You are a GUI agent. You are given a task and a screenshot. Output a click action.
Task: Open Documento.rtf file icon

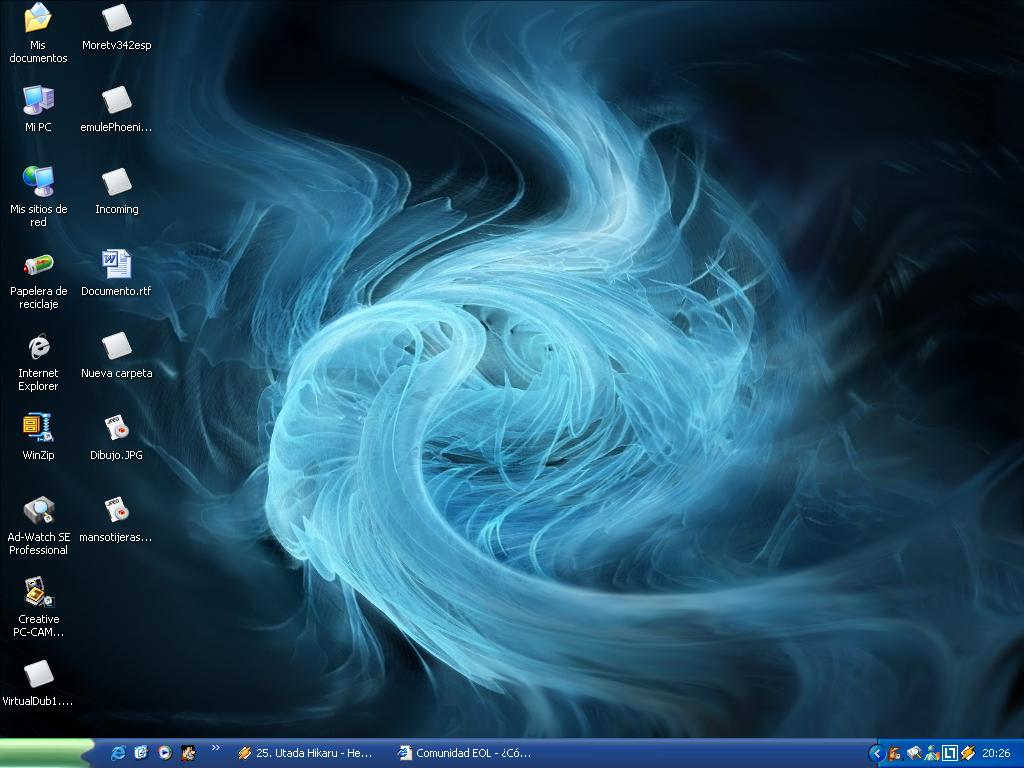[x=116, y=264]
